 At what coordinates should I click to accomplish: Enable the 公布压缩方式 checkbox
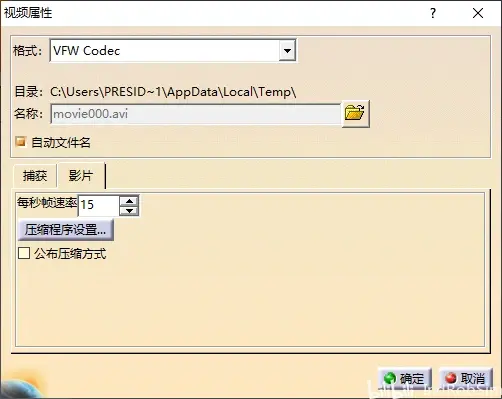[24, 253]
